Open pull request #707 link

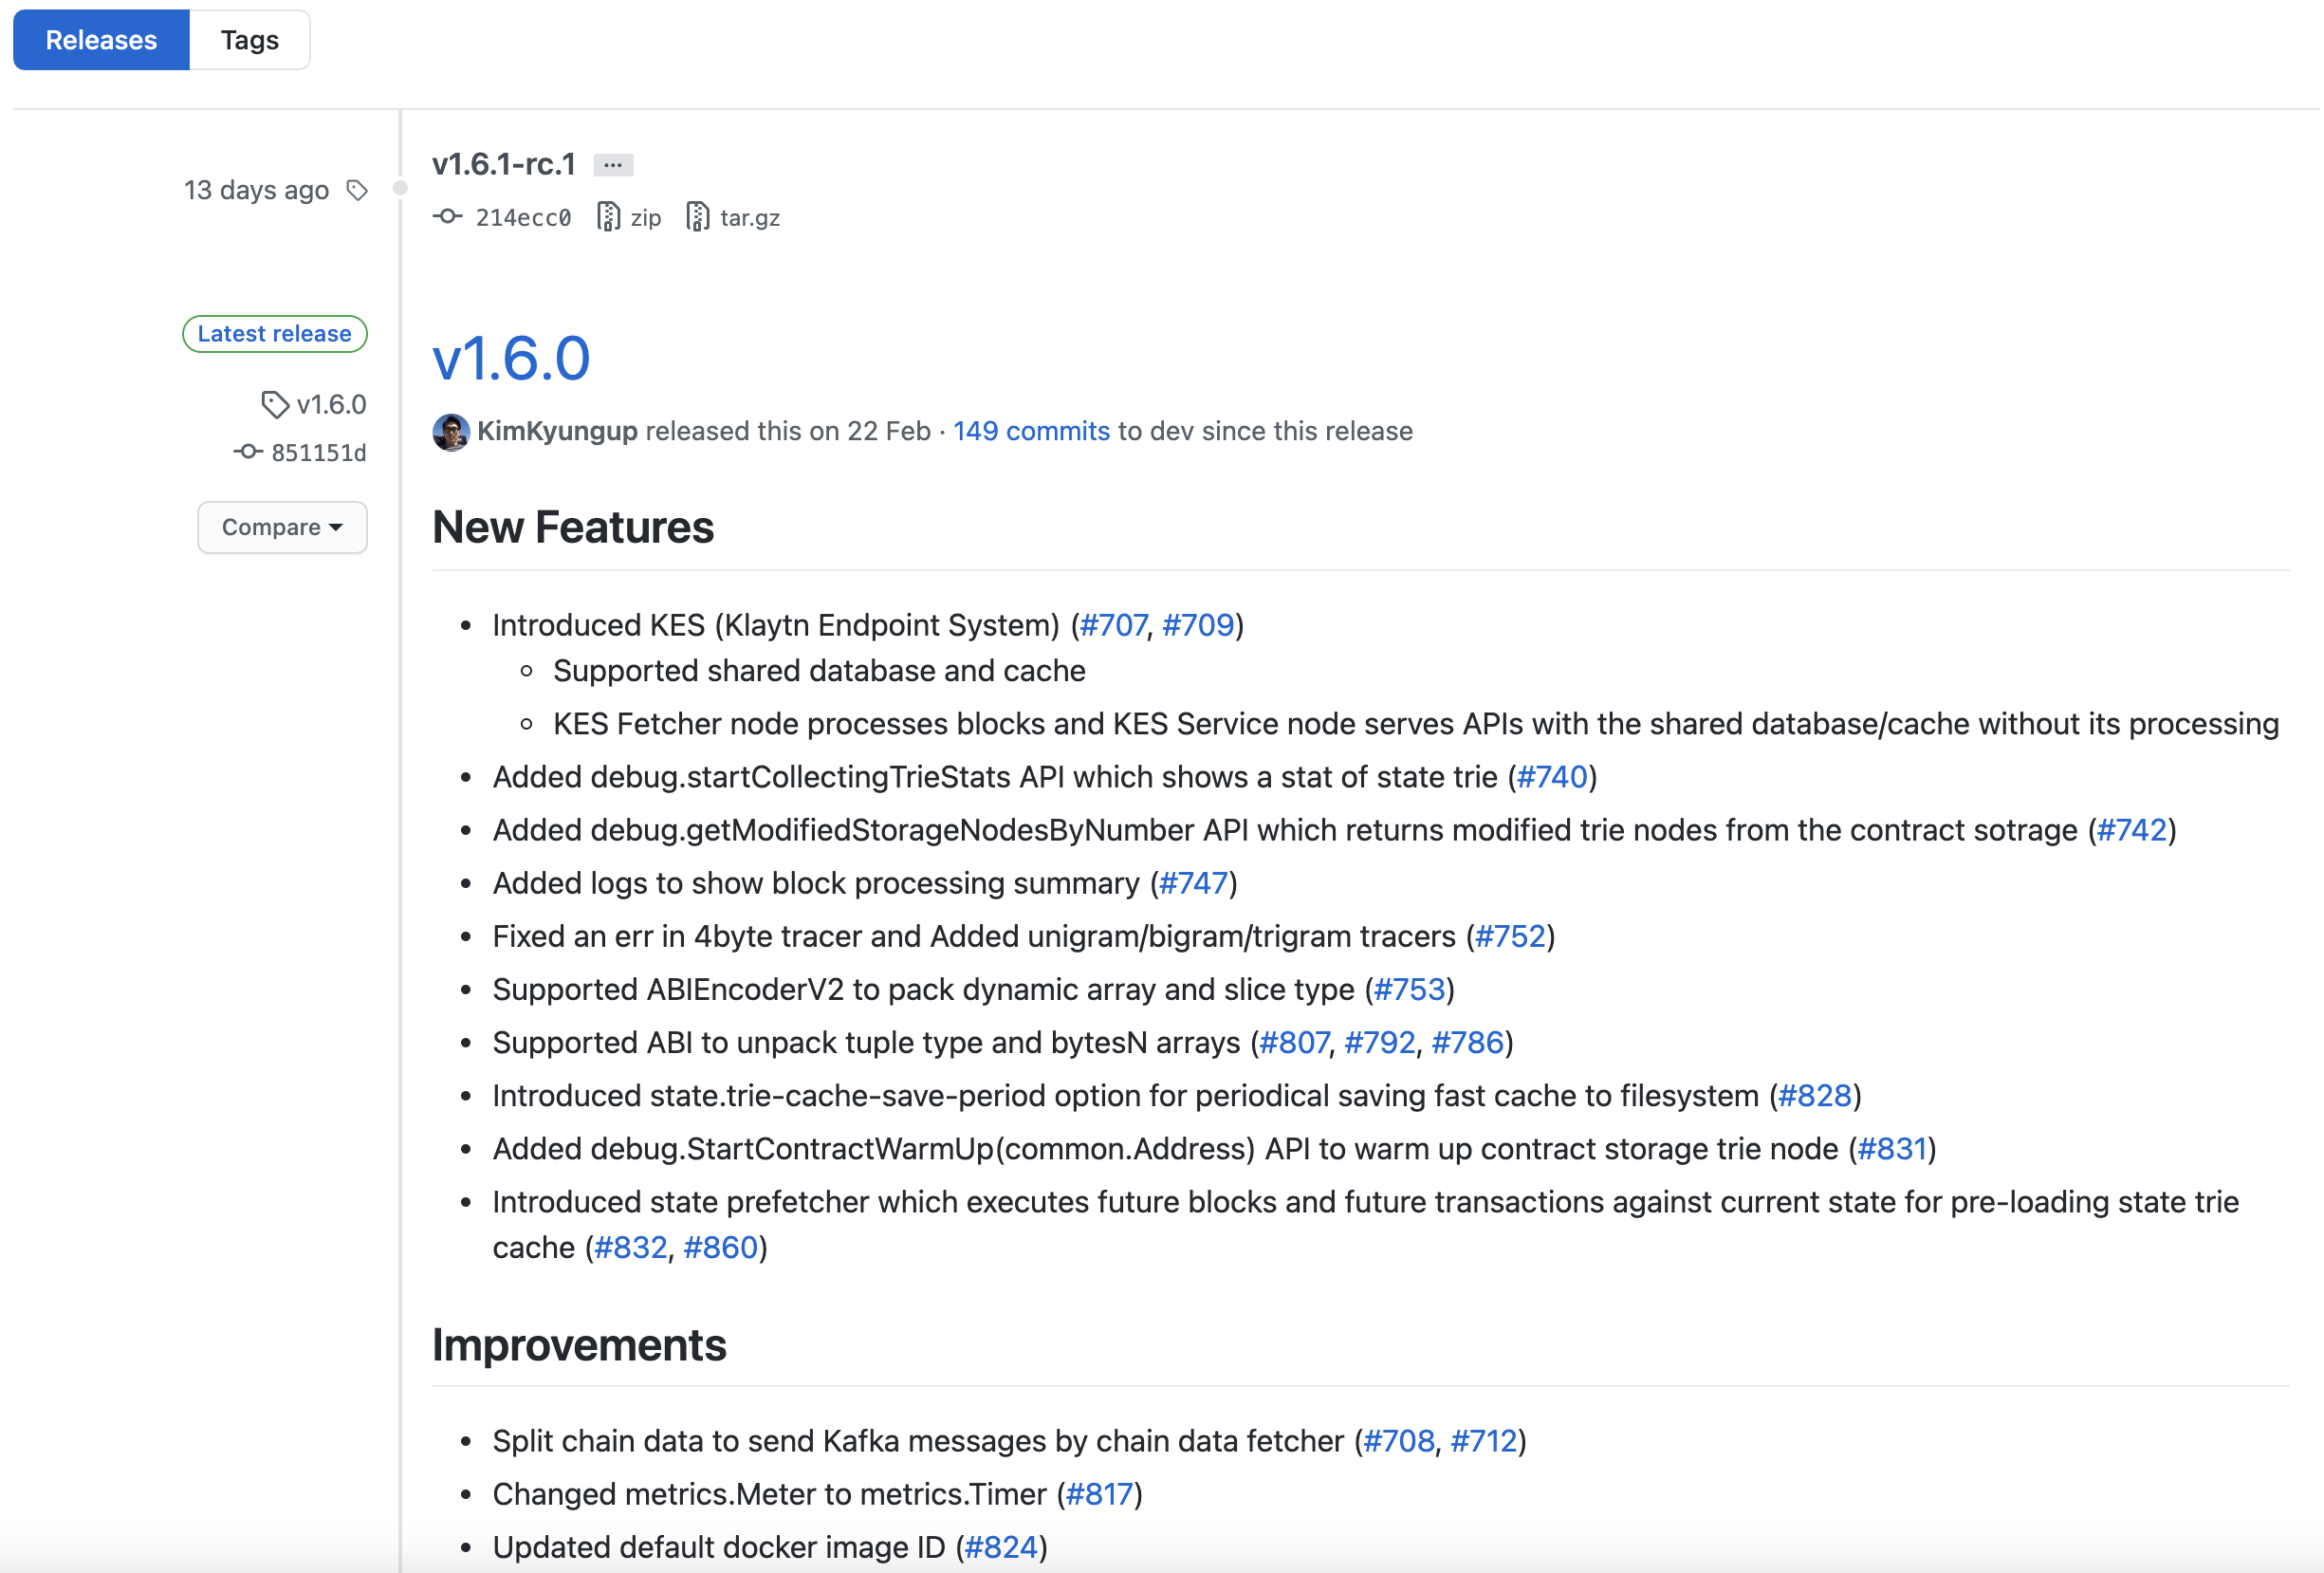(1113, 625)
